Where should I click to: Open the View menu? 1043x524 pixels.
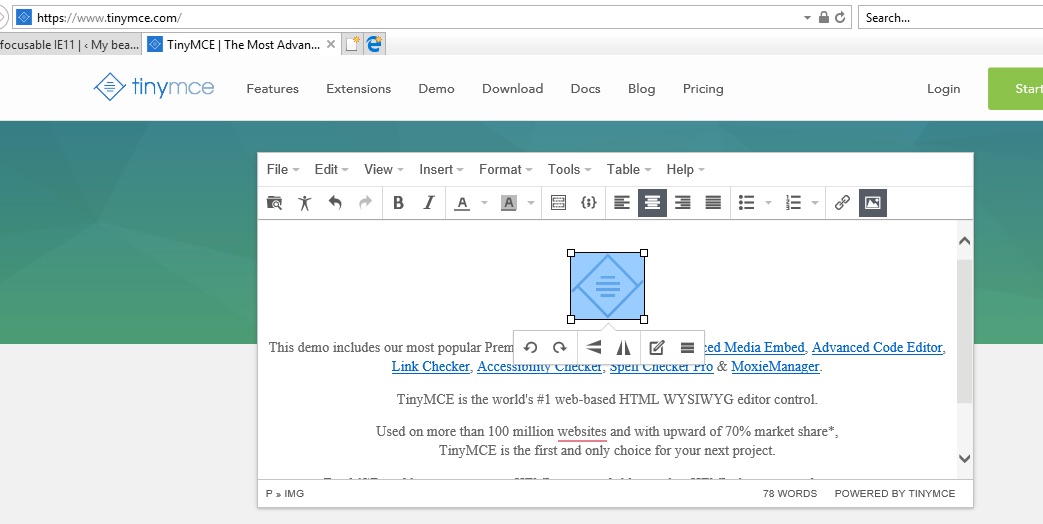coord(384,170)
